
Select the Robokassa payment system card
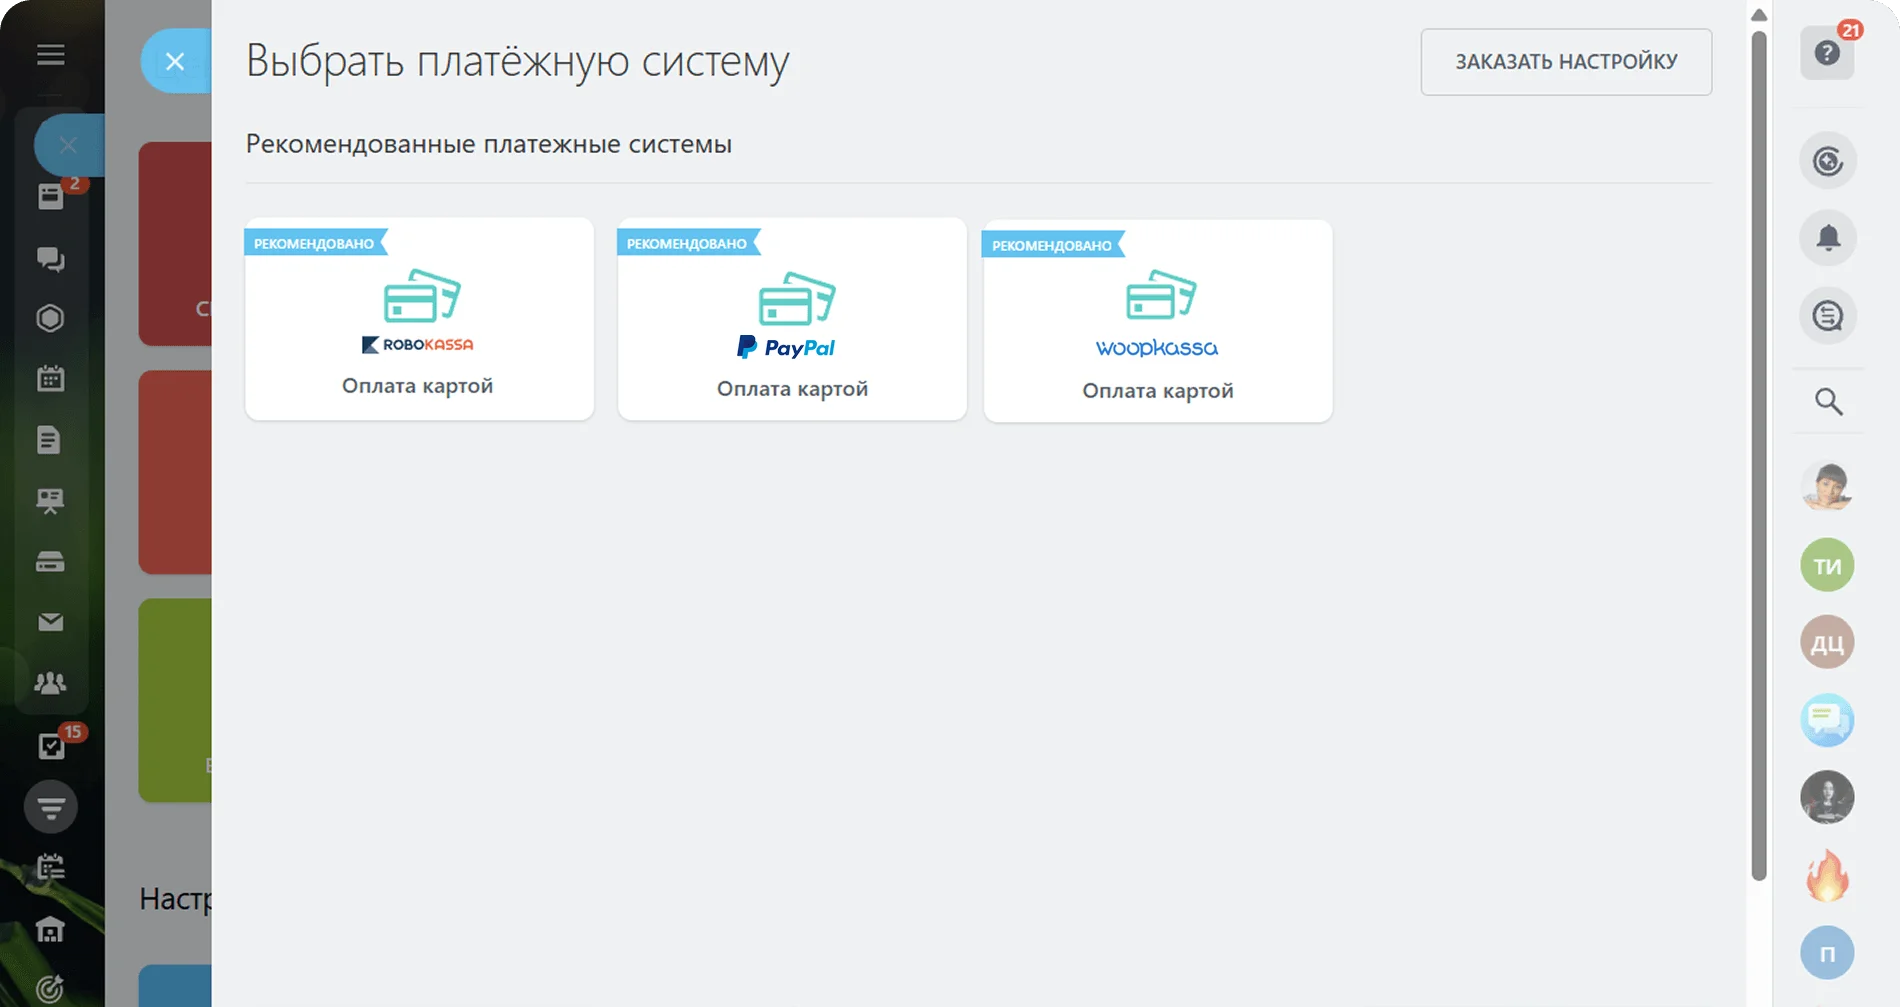(419, 319)
